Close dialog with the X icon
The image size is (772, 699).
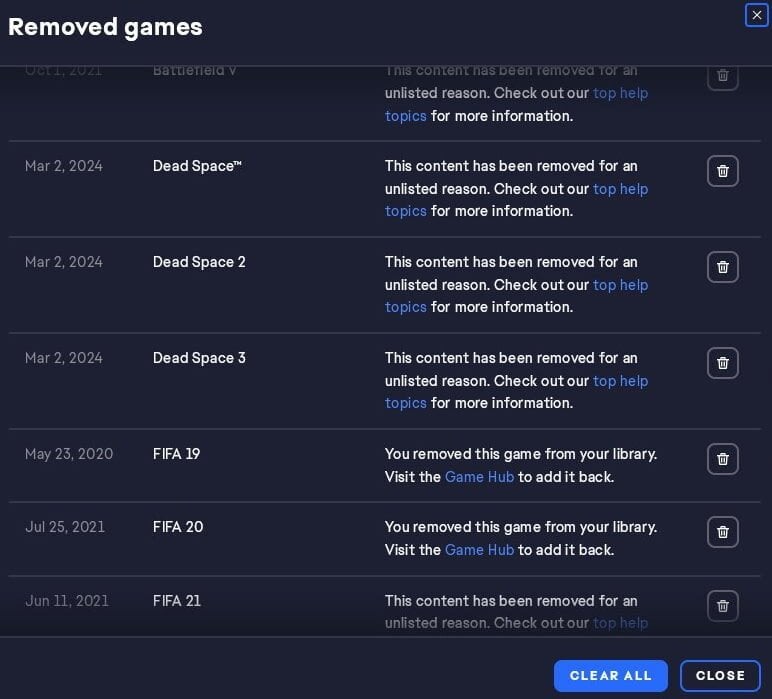click(756, 15)
